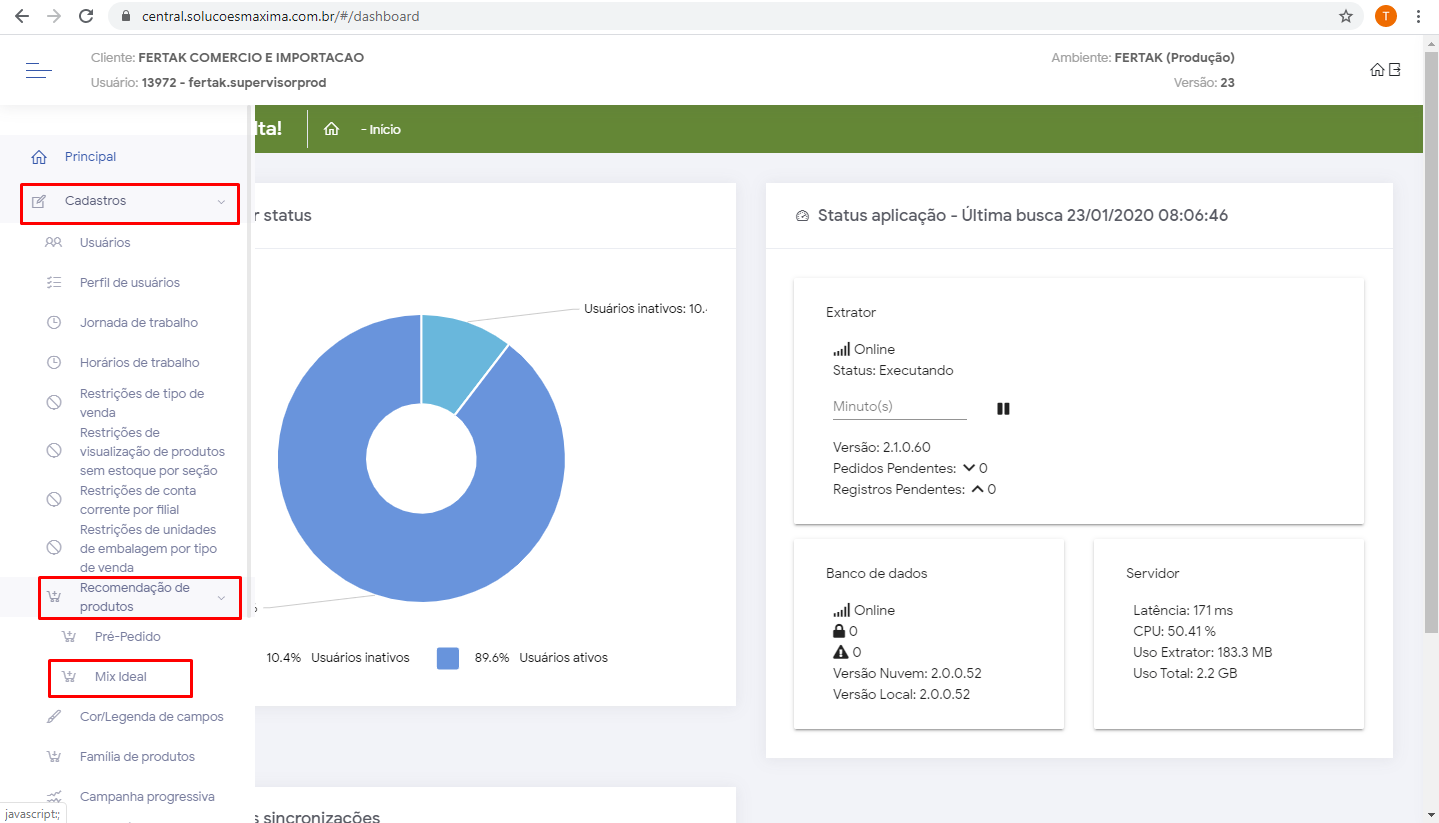Viewport: 1439px width, 823px height.
Task: Click the logout icon in header
Action: pos(1395,70)
